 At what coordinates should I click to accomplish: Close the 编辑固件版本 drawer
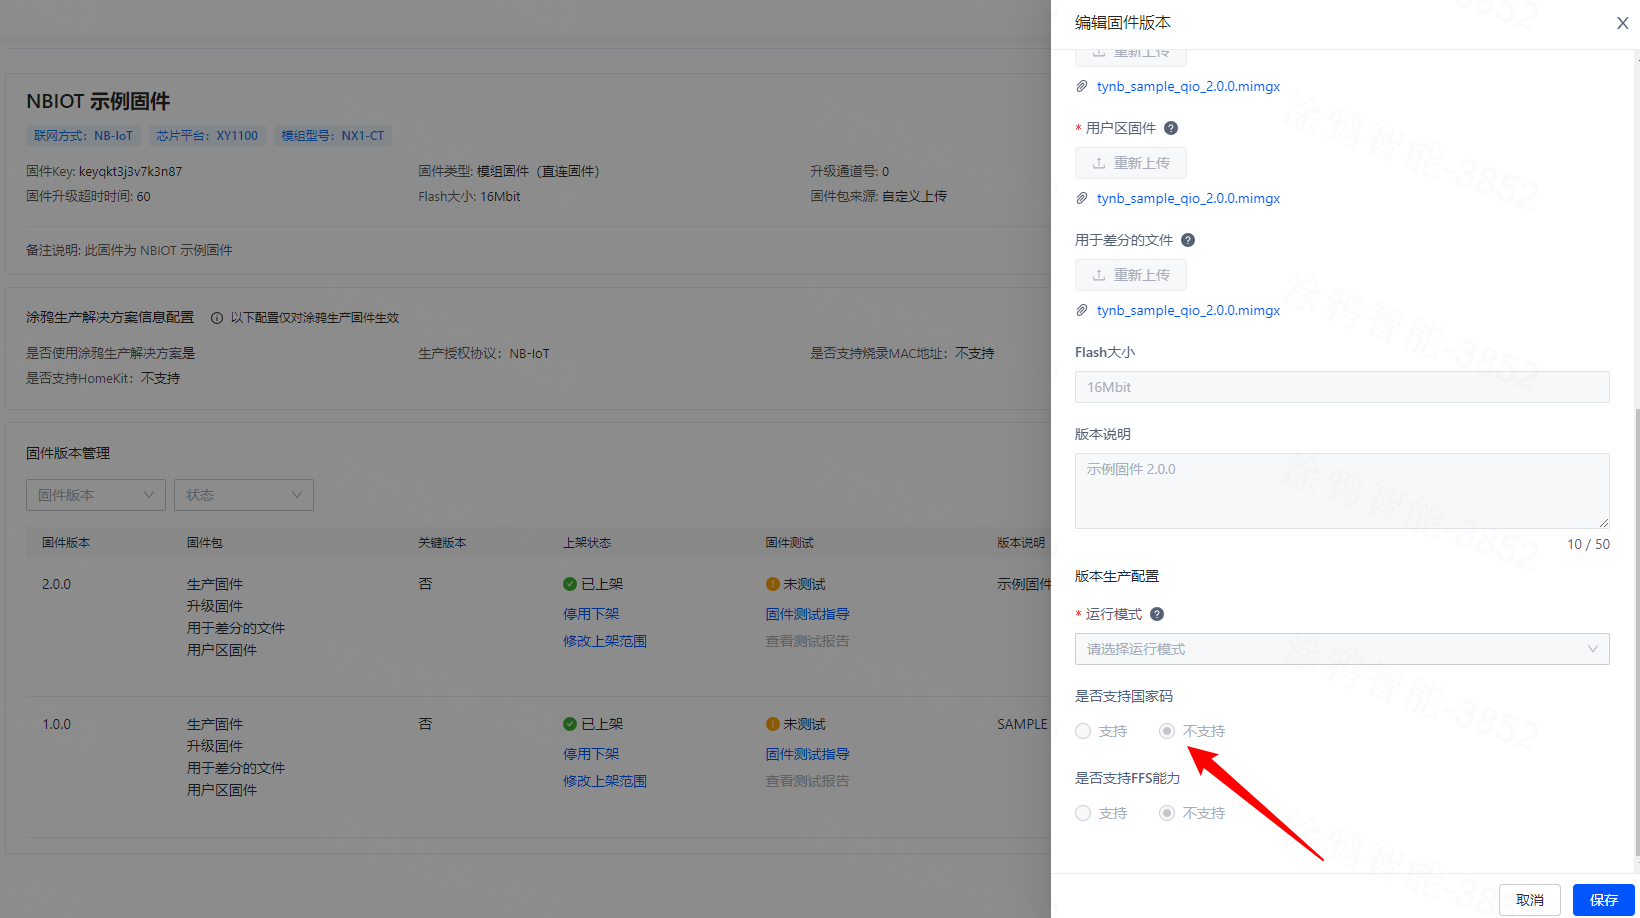pos(1622,23)
